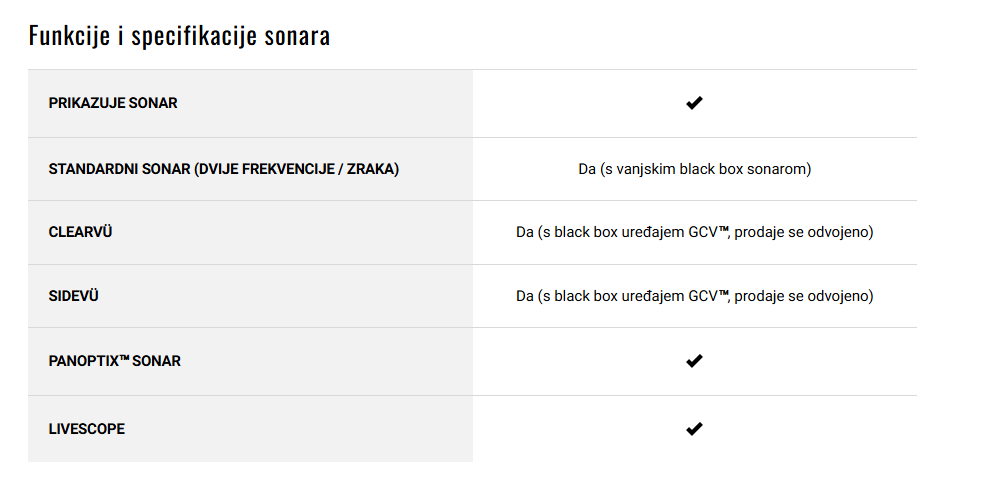Click the trademark symbol after PANOPTIX
Screen dimensions: 993x483
pyautogui.click(x=124, y=358)
